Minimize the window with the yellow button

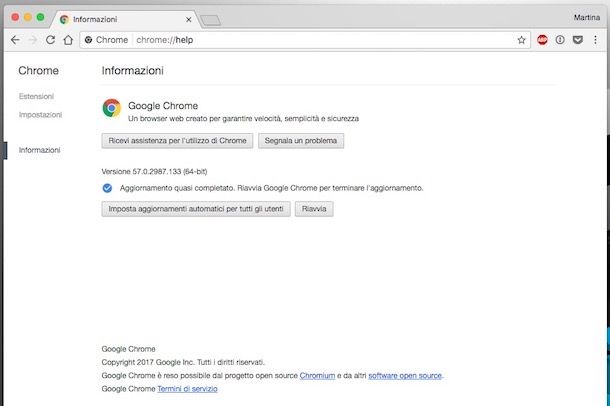point(28,17)
